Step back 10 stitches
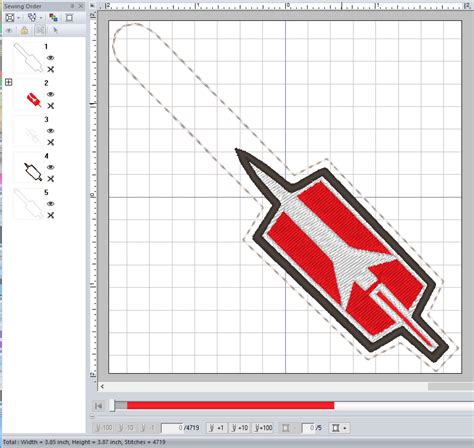474x448 pixels. coord(126,428)
